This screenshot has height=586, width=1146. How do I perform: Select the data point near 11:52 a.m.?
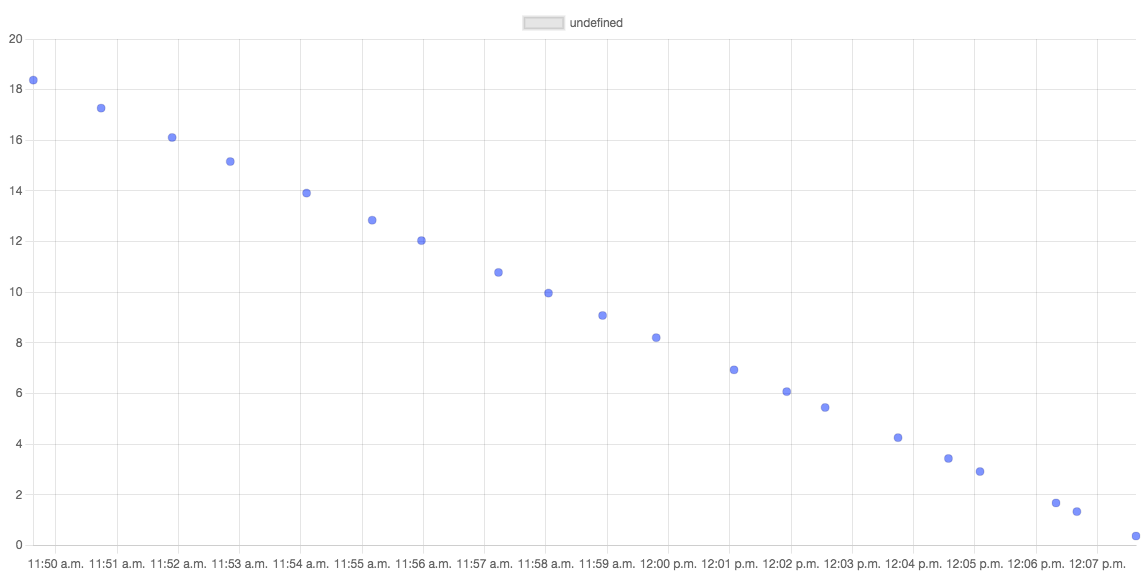click(x=172, y=137)
